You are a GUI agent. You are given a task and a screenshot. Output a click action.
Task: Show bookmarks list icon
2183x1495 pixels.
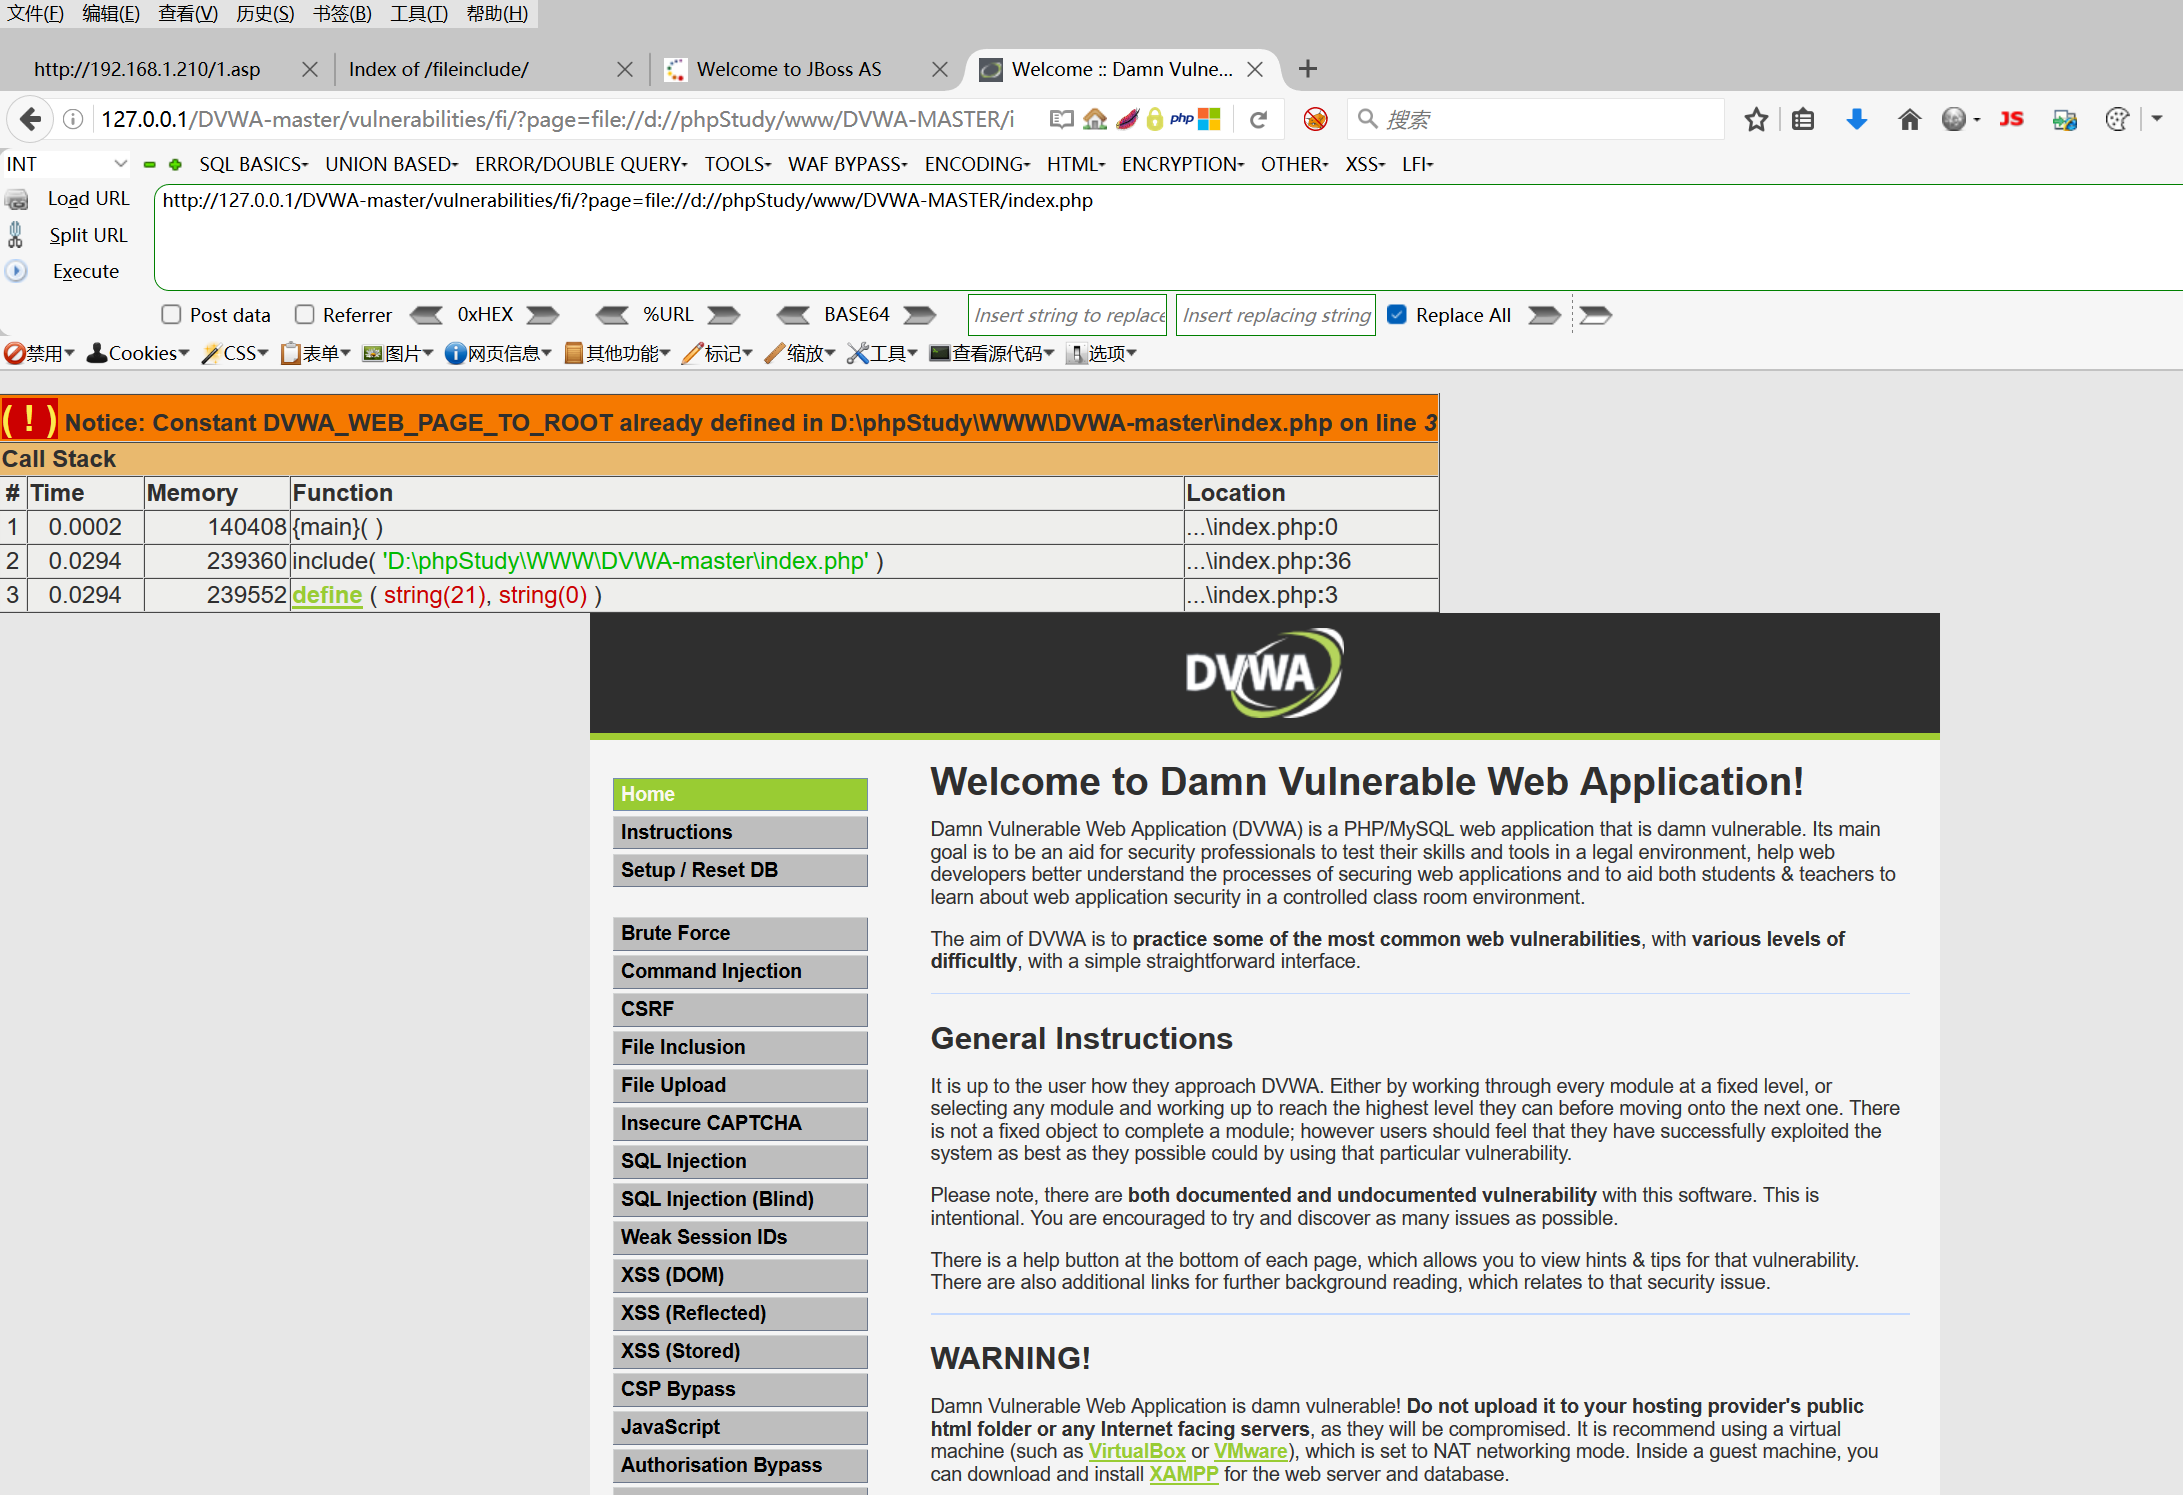click(x=1803, y=119)
